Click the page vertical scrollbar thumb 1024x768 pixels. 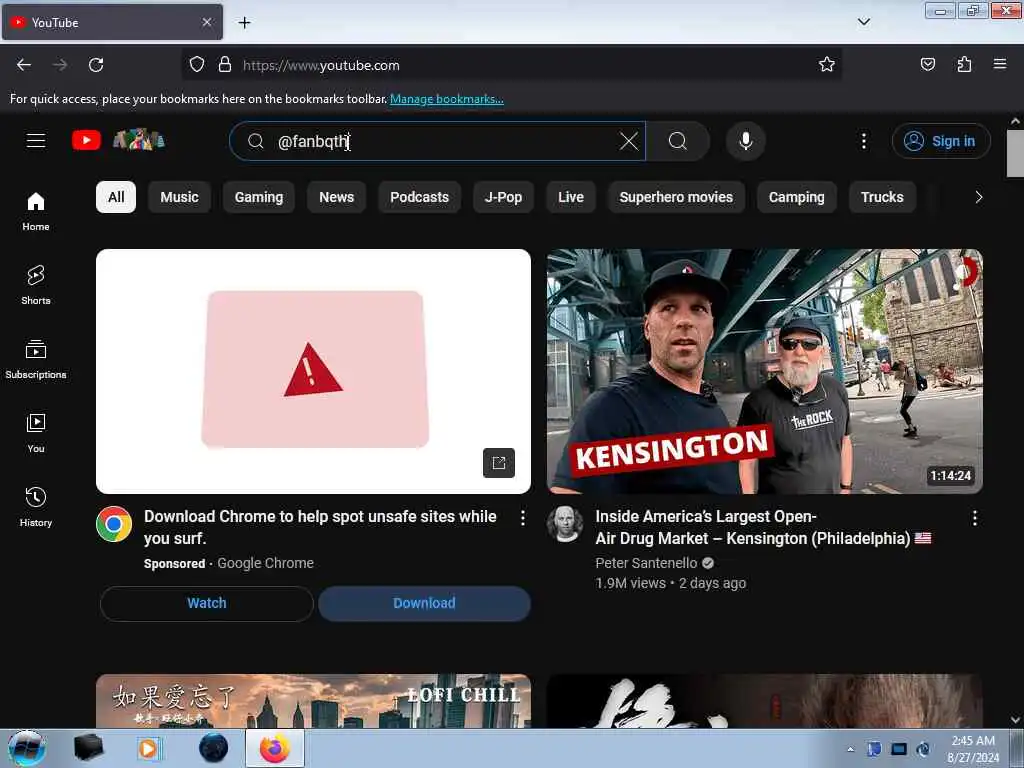tap(1015, 153)
